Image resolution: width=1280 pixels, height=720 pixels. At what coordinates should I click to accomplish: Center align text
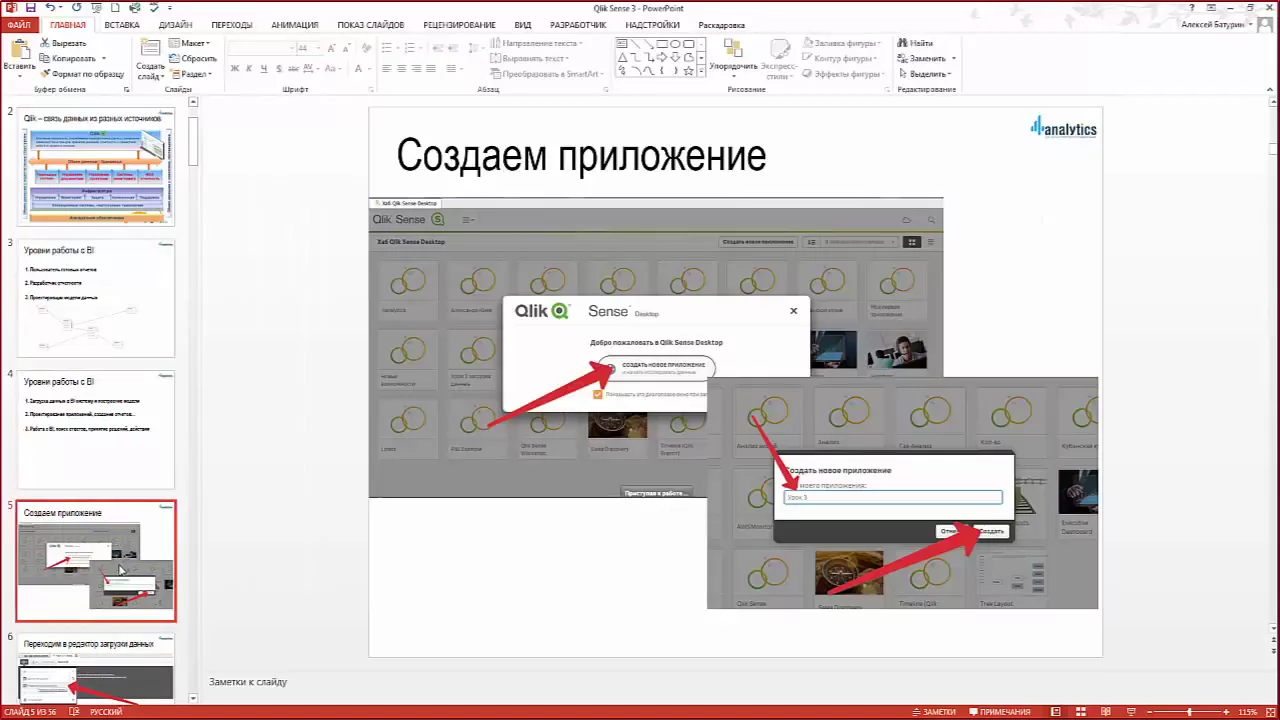click(x=402, y=68)
